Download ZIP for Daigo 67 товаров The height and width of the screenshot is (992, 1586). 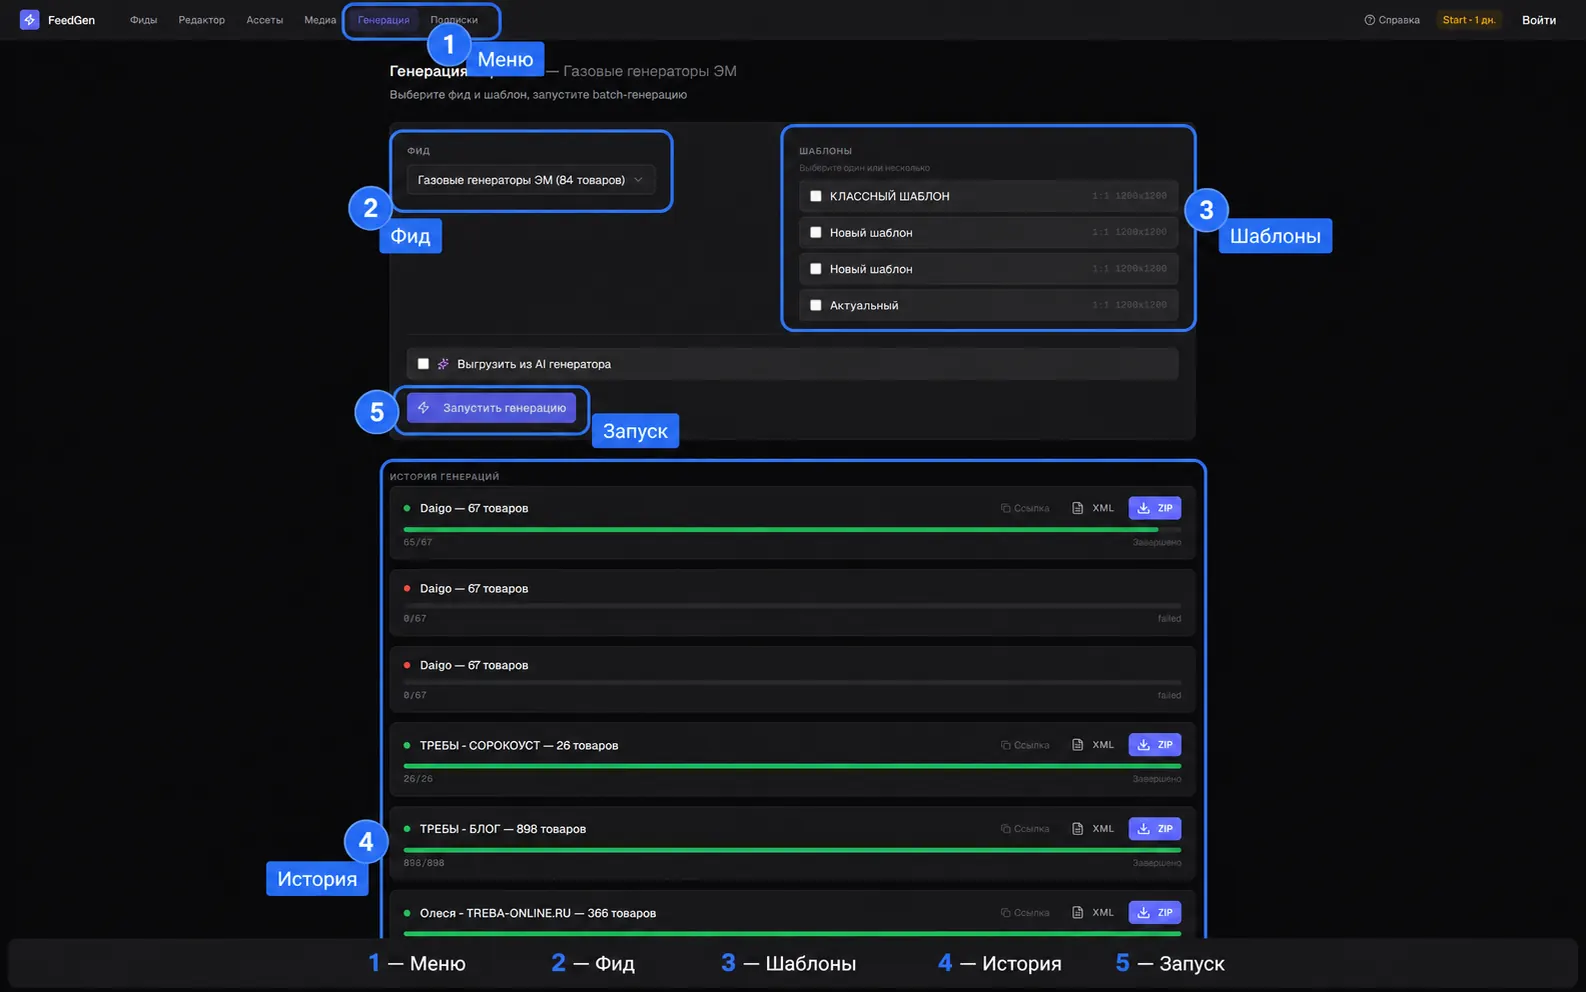tap(1155, 508)
